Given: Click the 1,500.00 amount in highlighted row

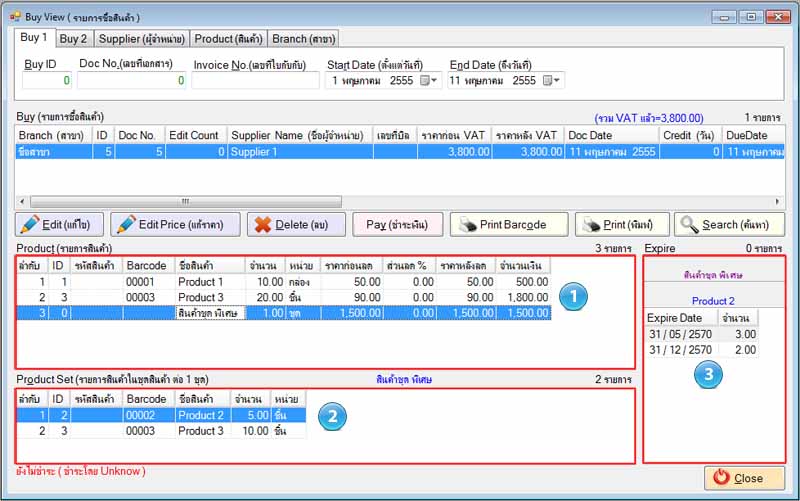Looking at the screenshot, I should 524,313.
